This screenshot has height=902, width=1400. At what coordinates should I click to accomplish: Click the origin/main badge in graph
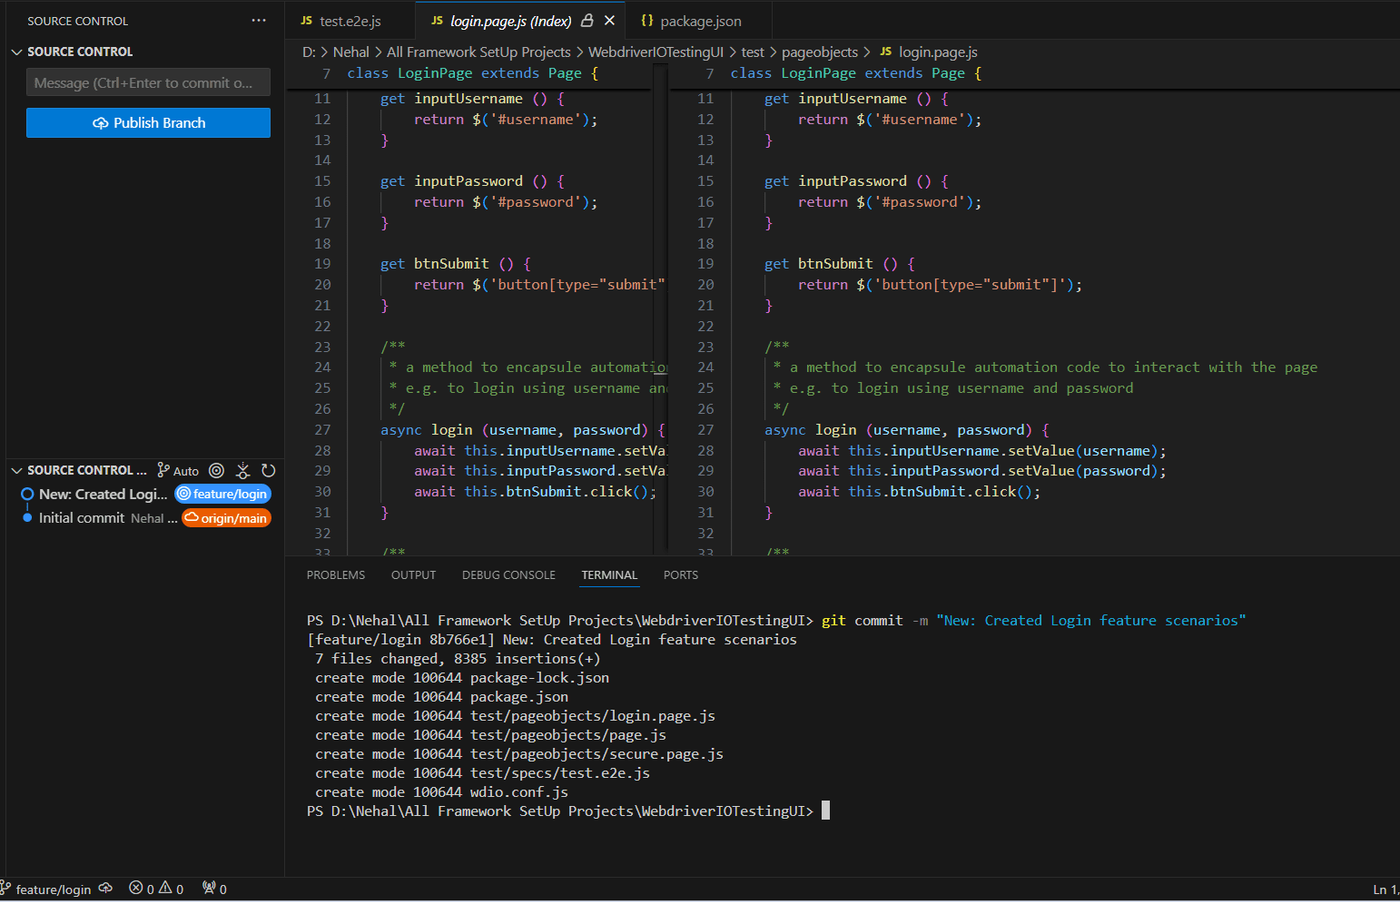[226, 518]
